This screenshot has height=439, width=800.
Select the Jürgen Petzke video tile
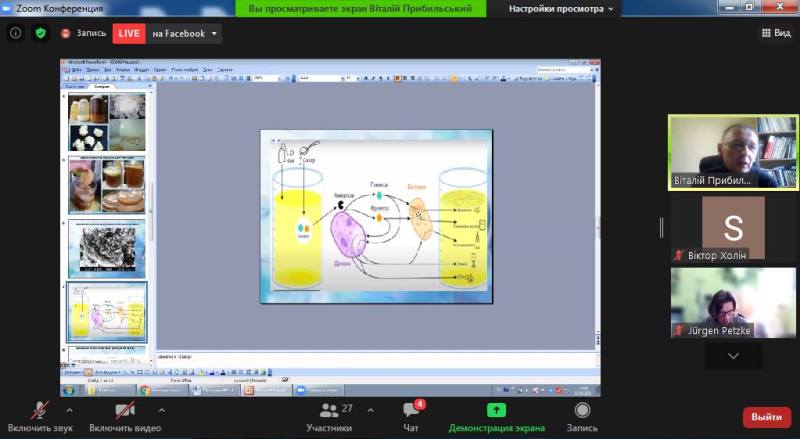tap(733, 302)
